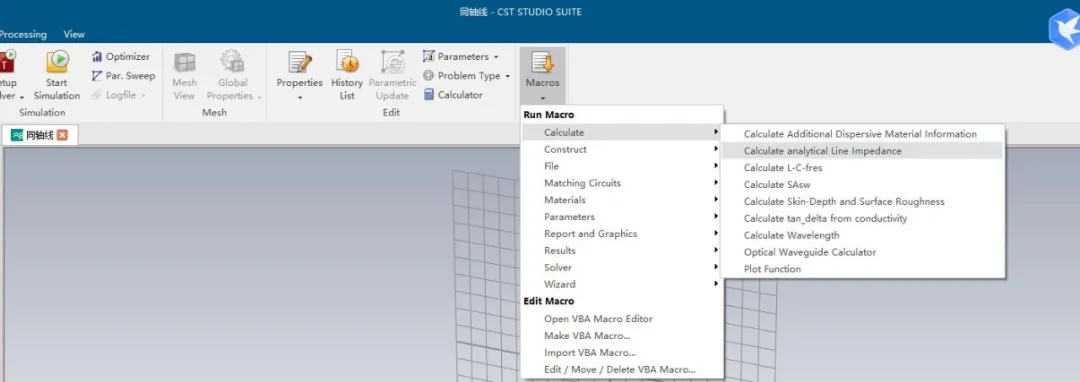The height and width of the screenshot is (382, 1080).
Task: Expand the Problem Type dropdown arrow
Action: pyautogui.click(x=508, y=76)
